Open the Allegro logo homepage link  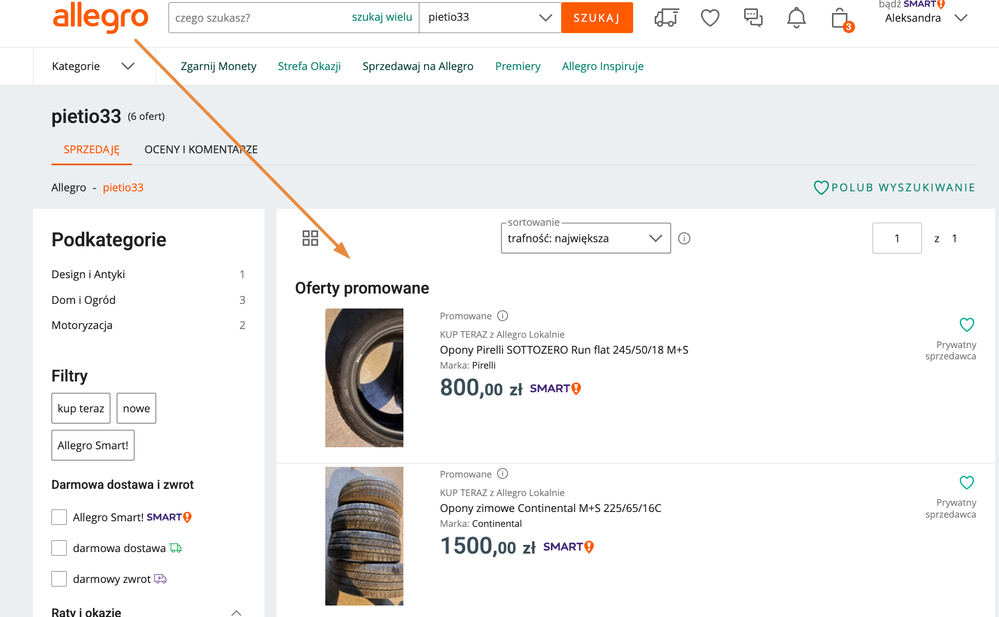click(x=101, y=18)
